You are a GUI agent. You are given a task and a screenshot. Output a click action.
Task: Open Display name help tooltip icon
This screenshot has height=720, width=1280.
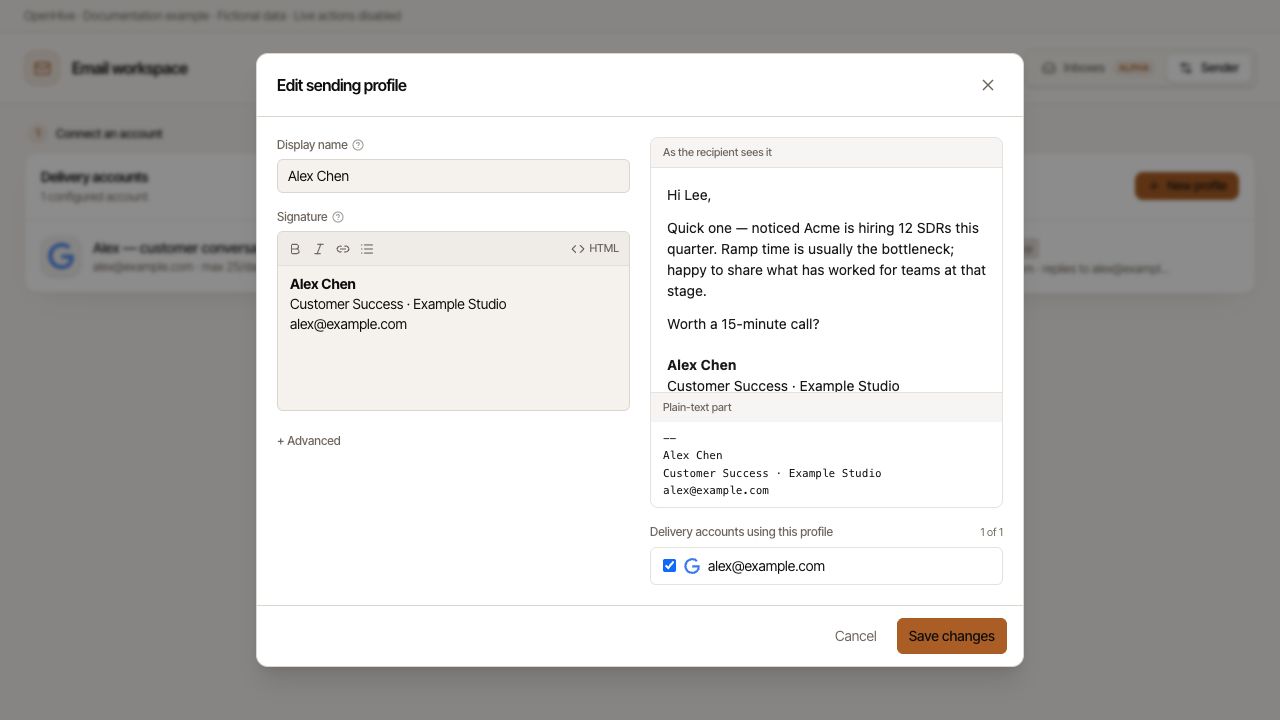[358, 145]
